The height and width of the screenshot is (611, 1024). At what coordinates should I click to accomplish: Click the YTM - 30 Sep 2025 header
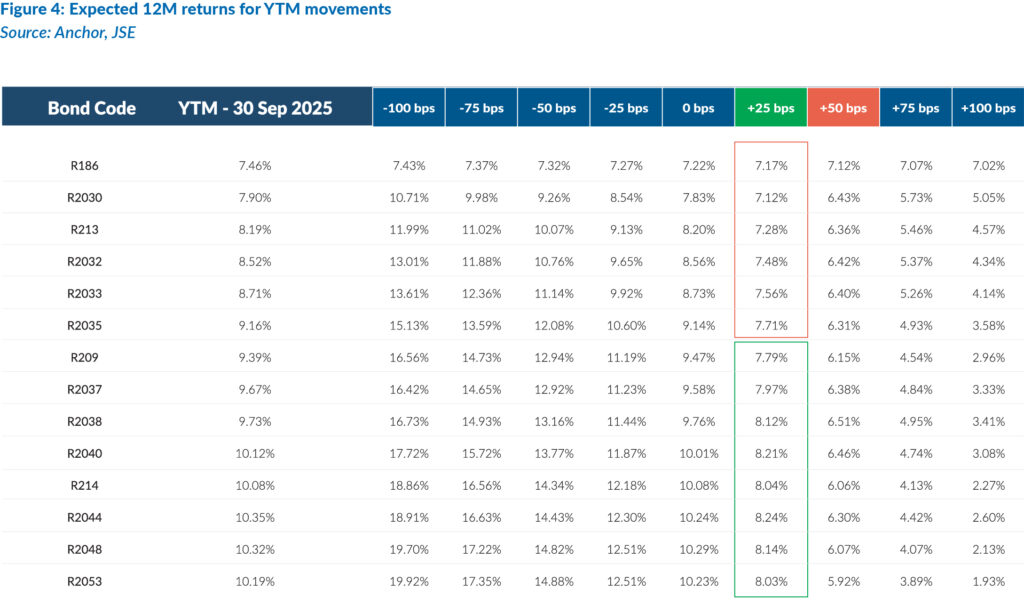255,108
